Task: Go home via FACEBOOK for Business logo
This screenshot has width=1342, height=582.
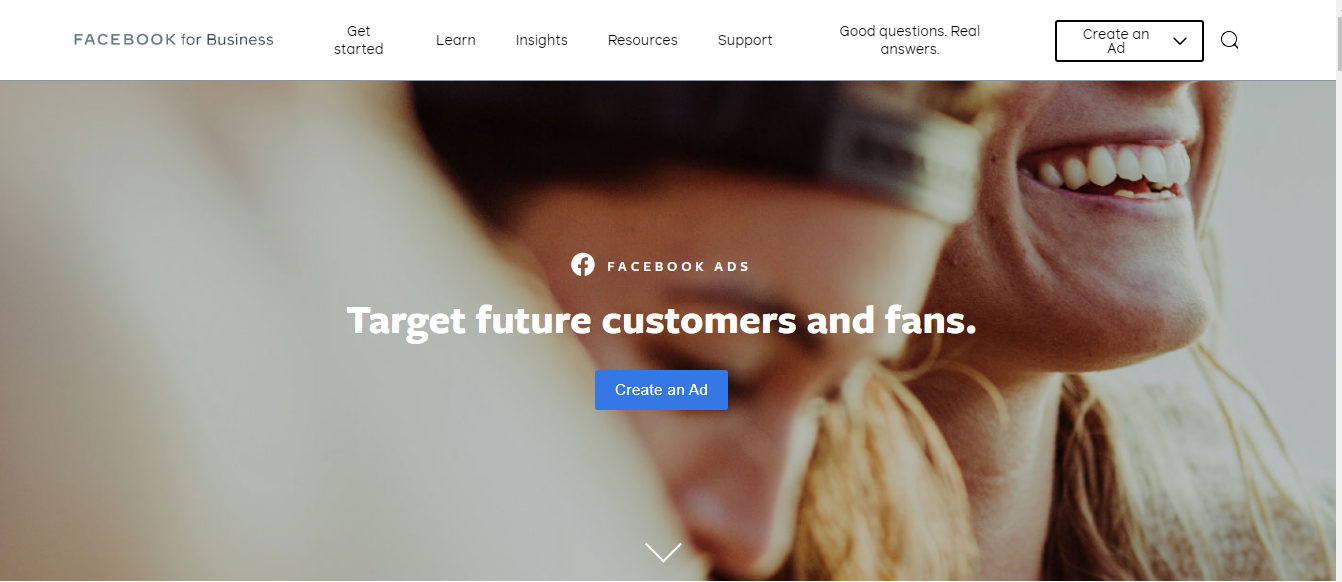Action: point(174,40)
